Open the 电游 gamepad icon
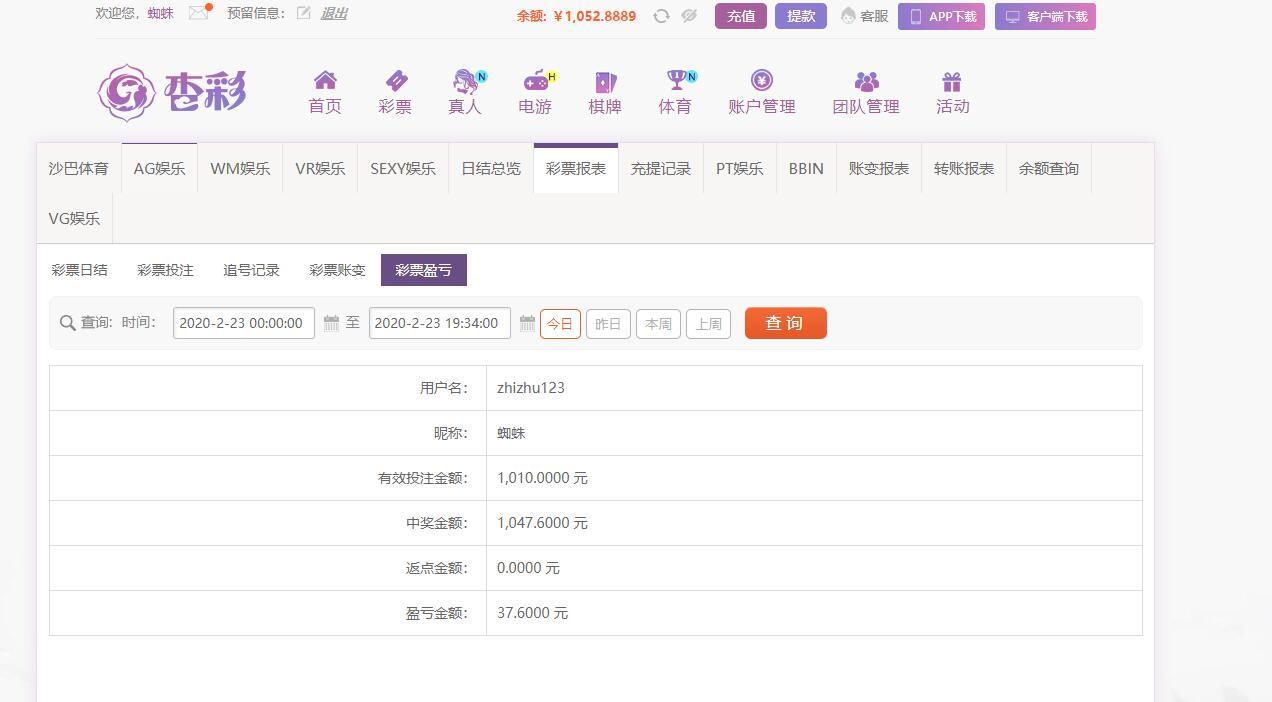1272x702 pixels. pos(536,81)
